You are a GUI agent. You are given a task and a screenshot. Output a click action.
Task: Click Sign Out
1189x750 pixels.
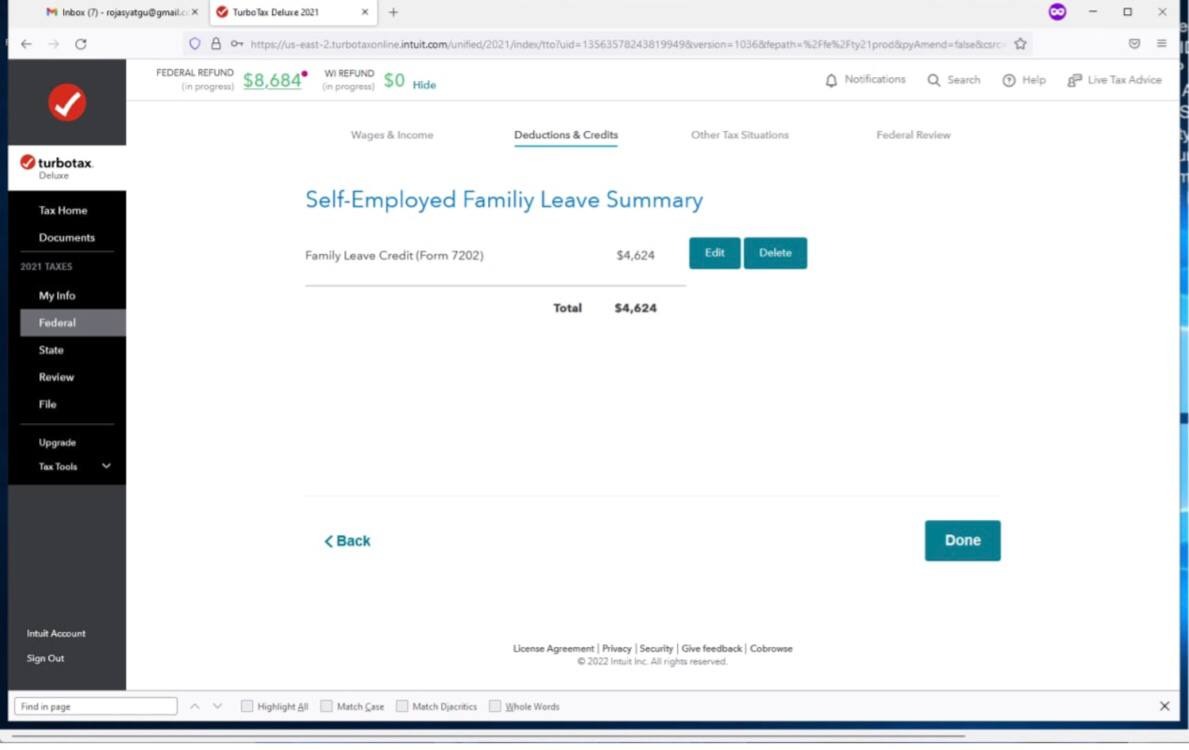45,658
